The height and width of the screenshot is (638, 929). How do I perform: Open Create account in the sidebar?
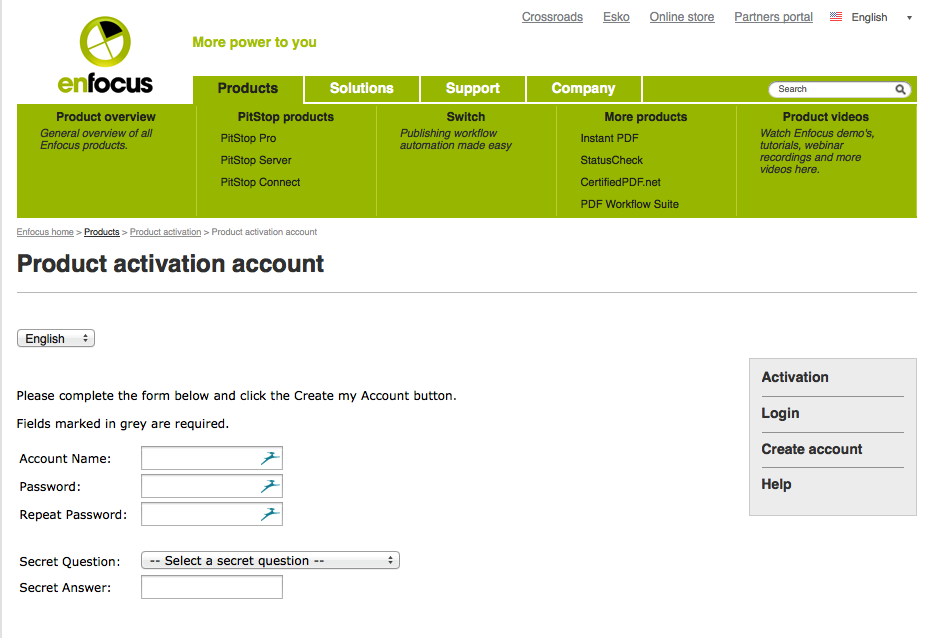pos(812,449)
